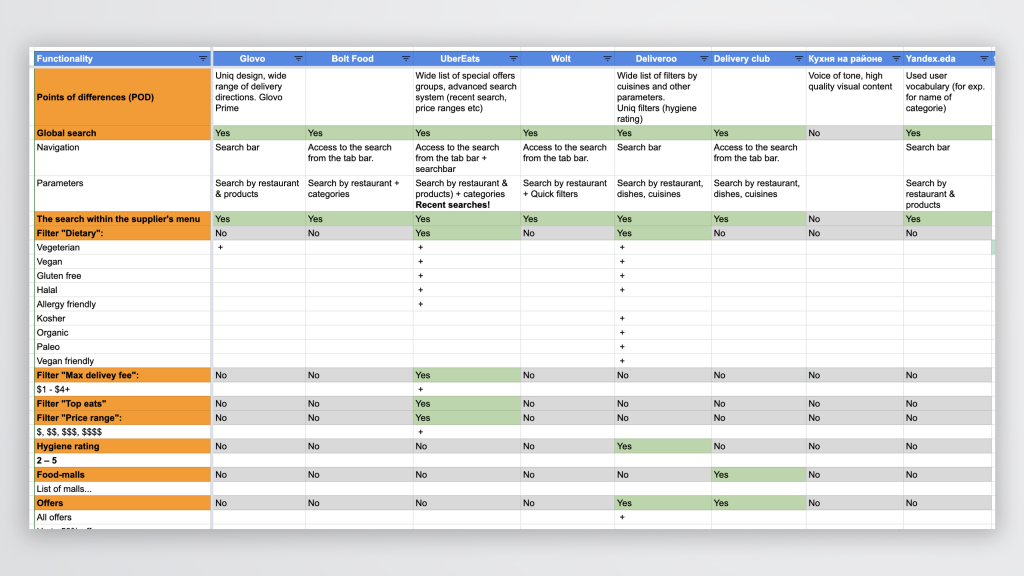The image size is (1024, 576).
Task: Click the 2 – 5 cell
Action: point(122,460)
